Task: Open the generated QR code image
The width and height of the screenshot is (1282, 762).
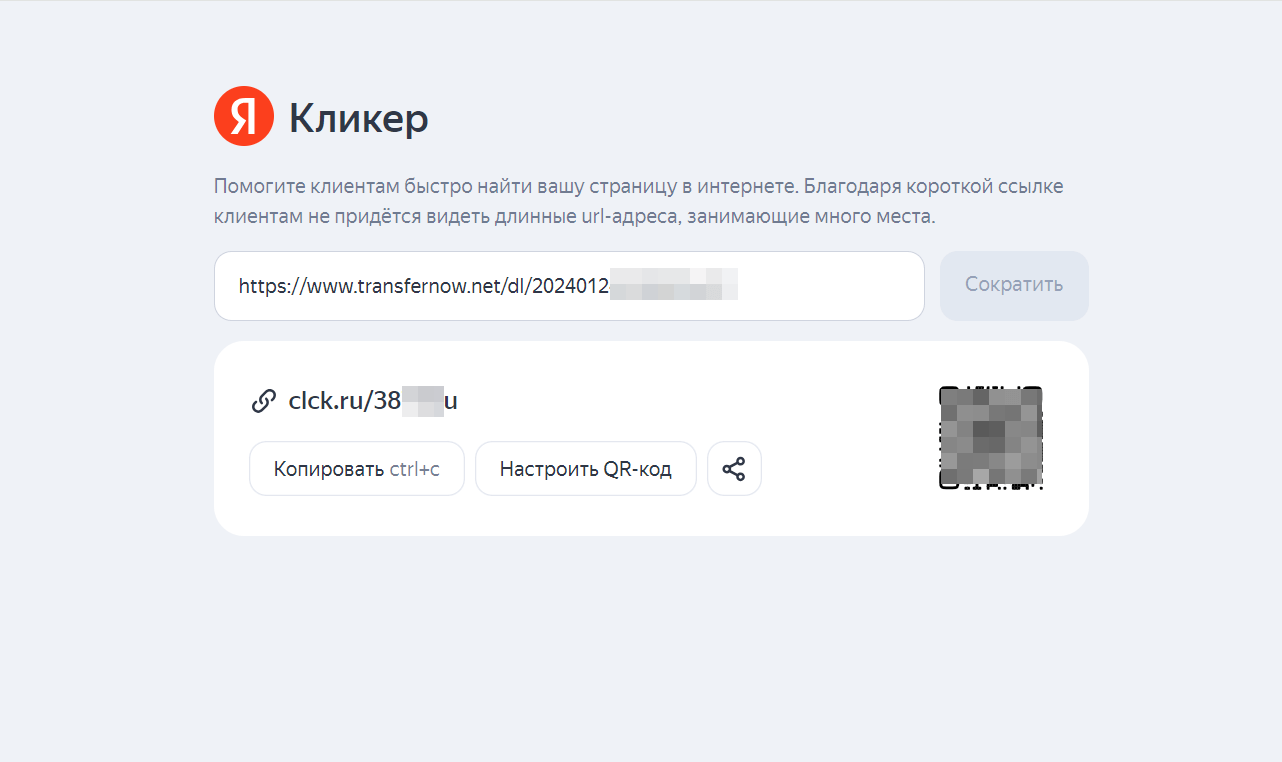Action: coord(990,438)
